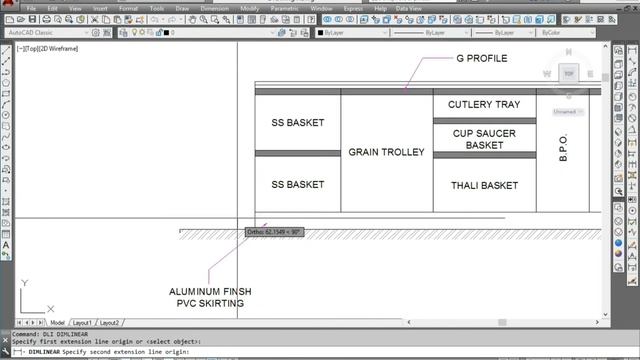Switch to the Layout1 tab
The height and width of the screenshot is (360, 640).
(82, 323)
